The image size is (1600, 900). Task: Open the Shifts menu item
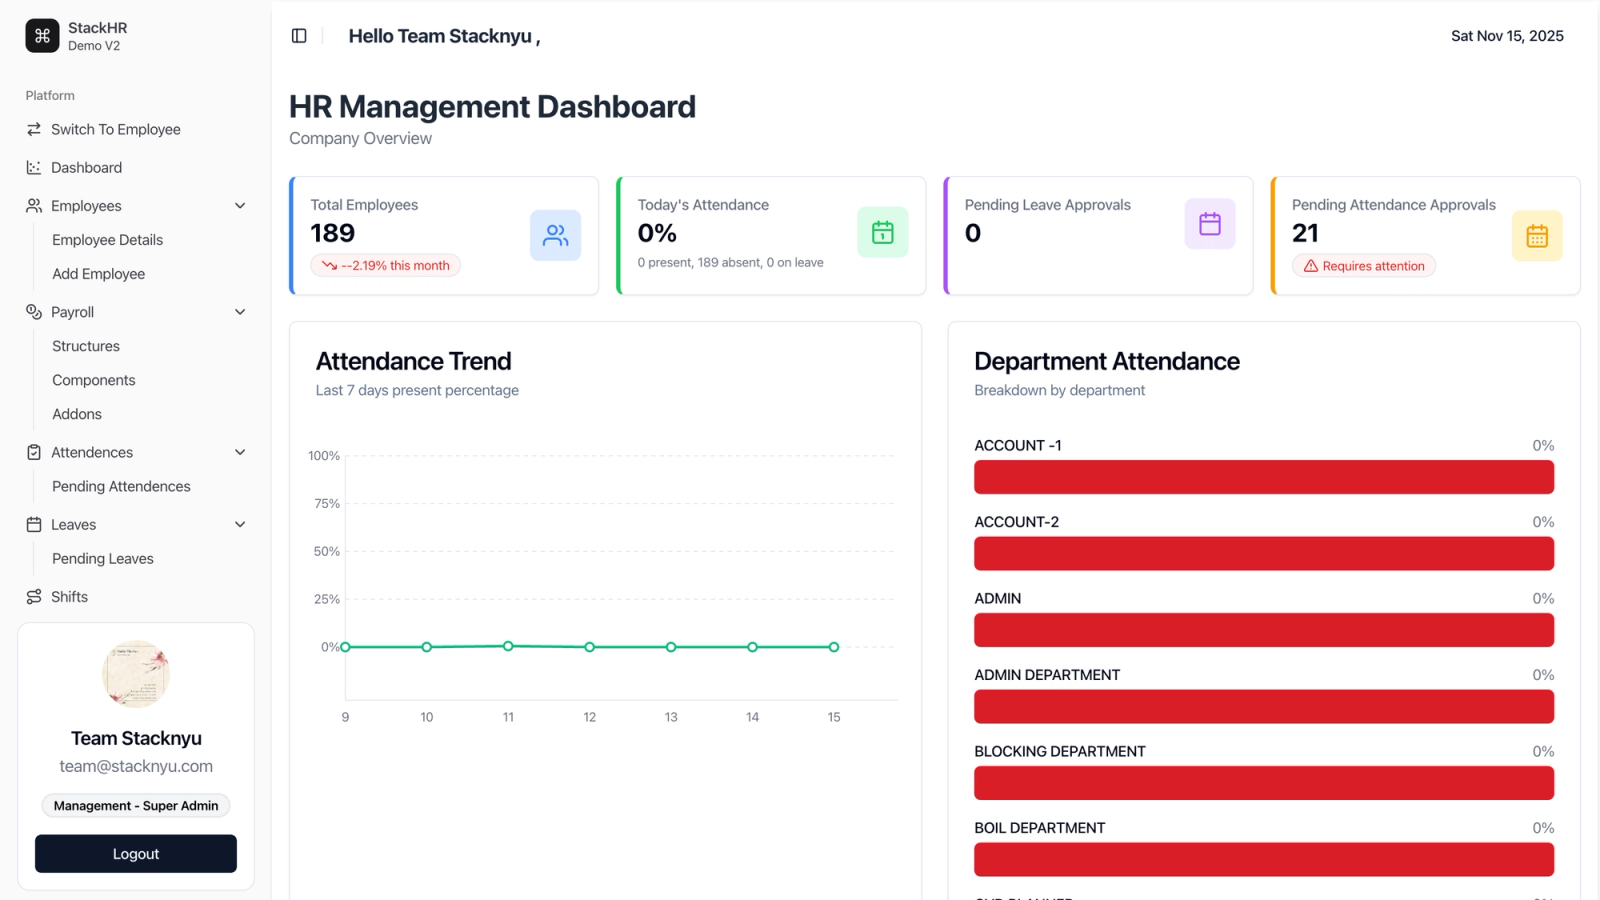point(136,596)
